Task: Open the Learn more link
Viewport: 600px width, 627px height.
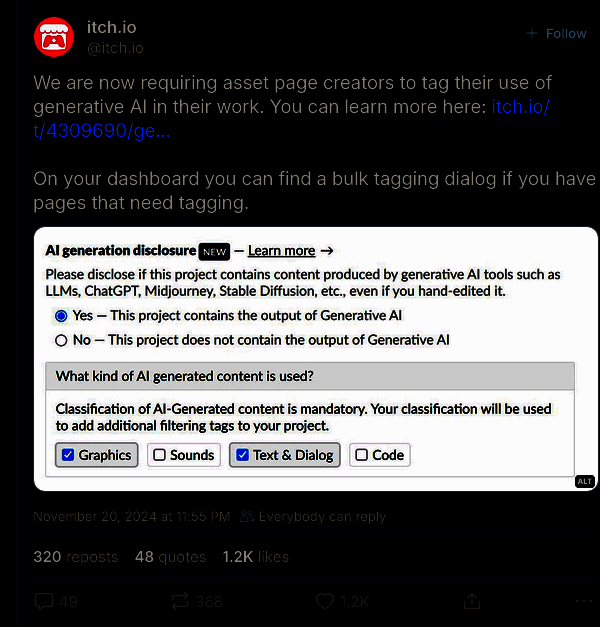Action: click(282, 251)
